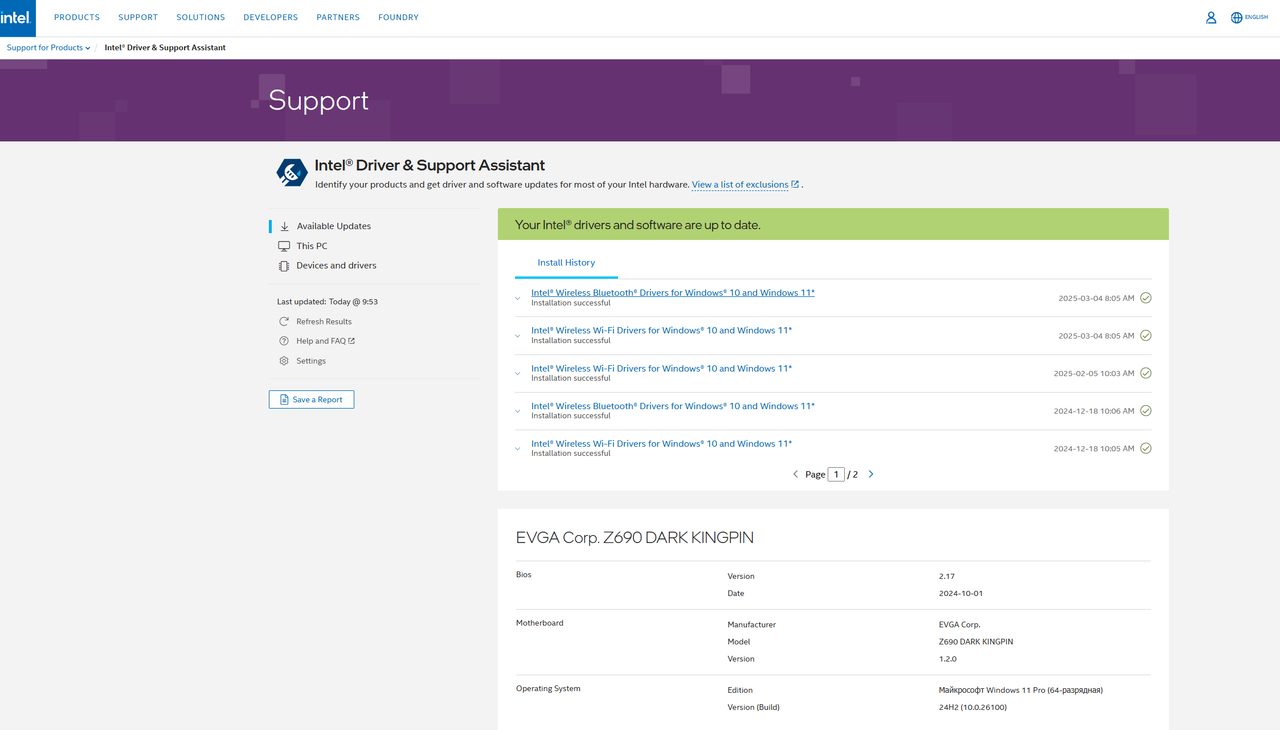
Task: Open Wi-Fi Drivers link dated 2025-02-05
Action: 661,368
